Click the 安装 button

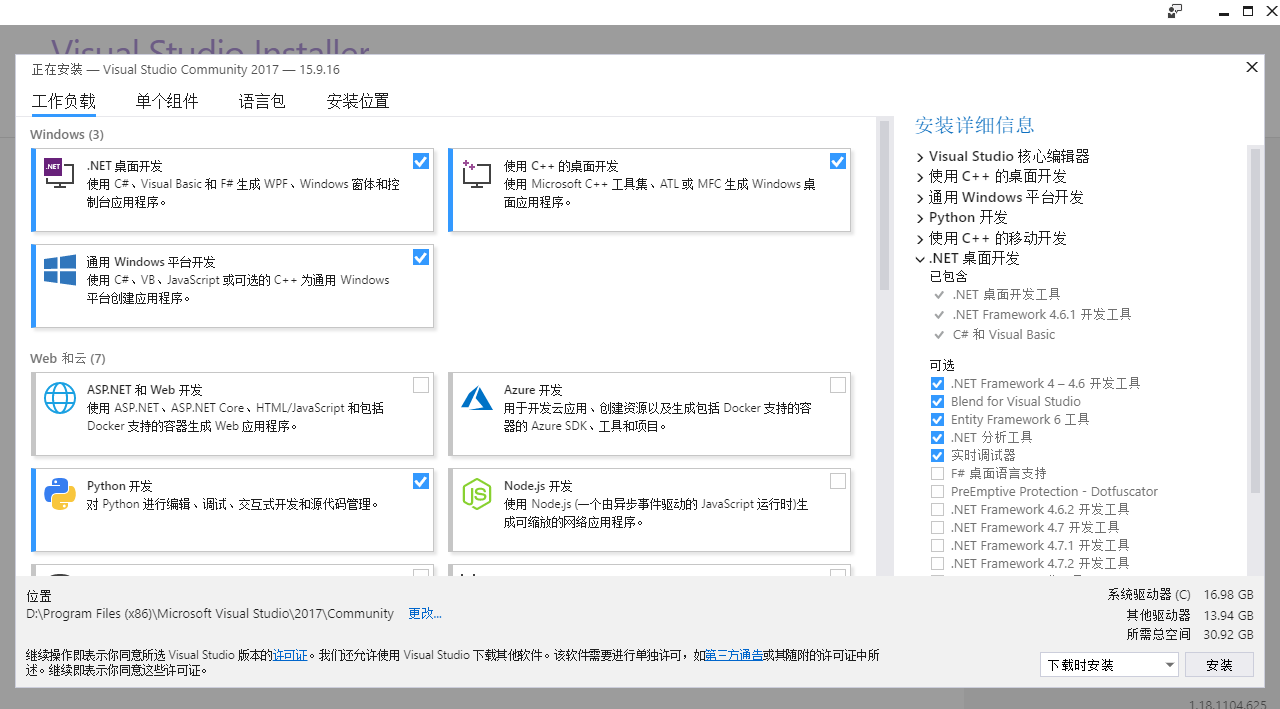click(x=1219, y=664)
